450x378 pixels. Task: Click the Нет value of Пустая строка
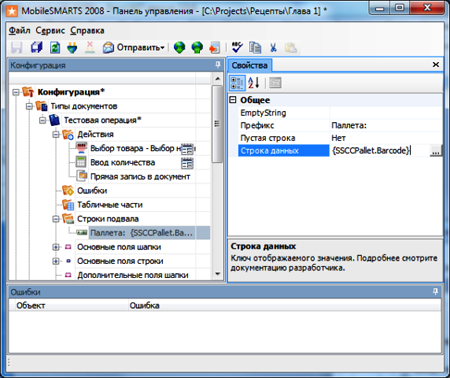386,138
